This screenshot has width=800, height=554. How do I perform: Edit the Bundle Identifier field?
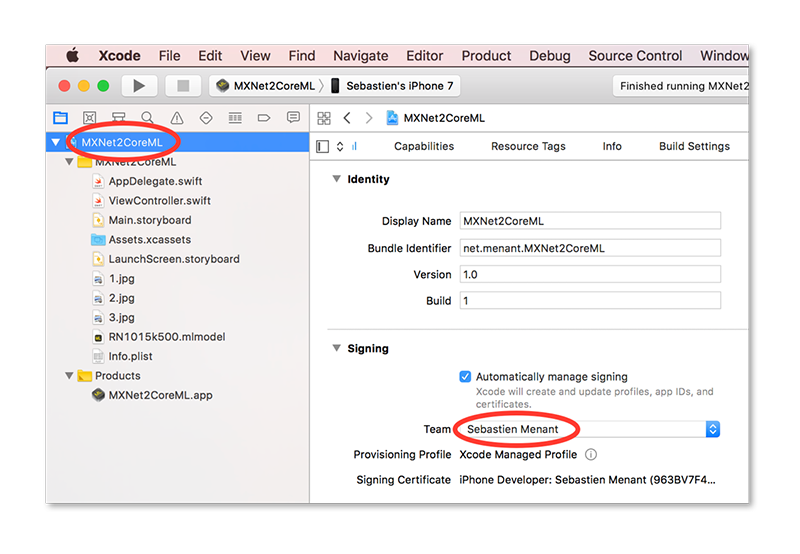point(590,248)
